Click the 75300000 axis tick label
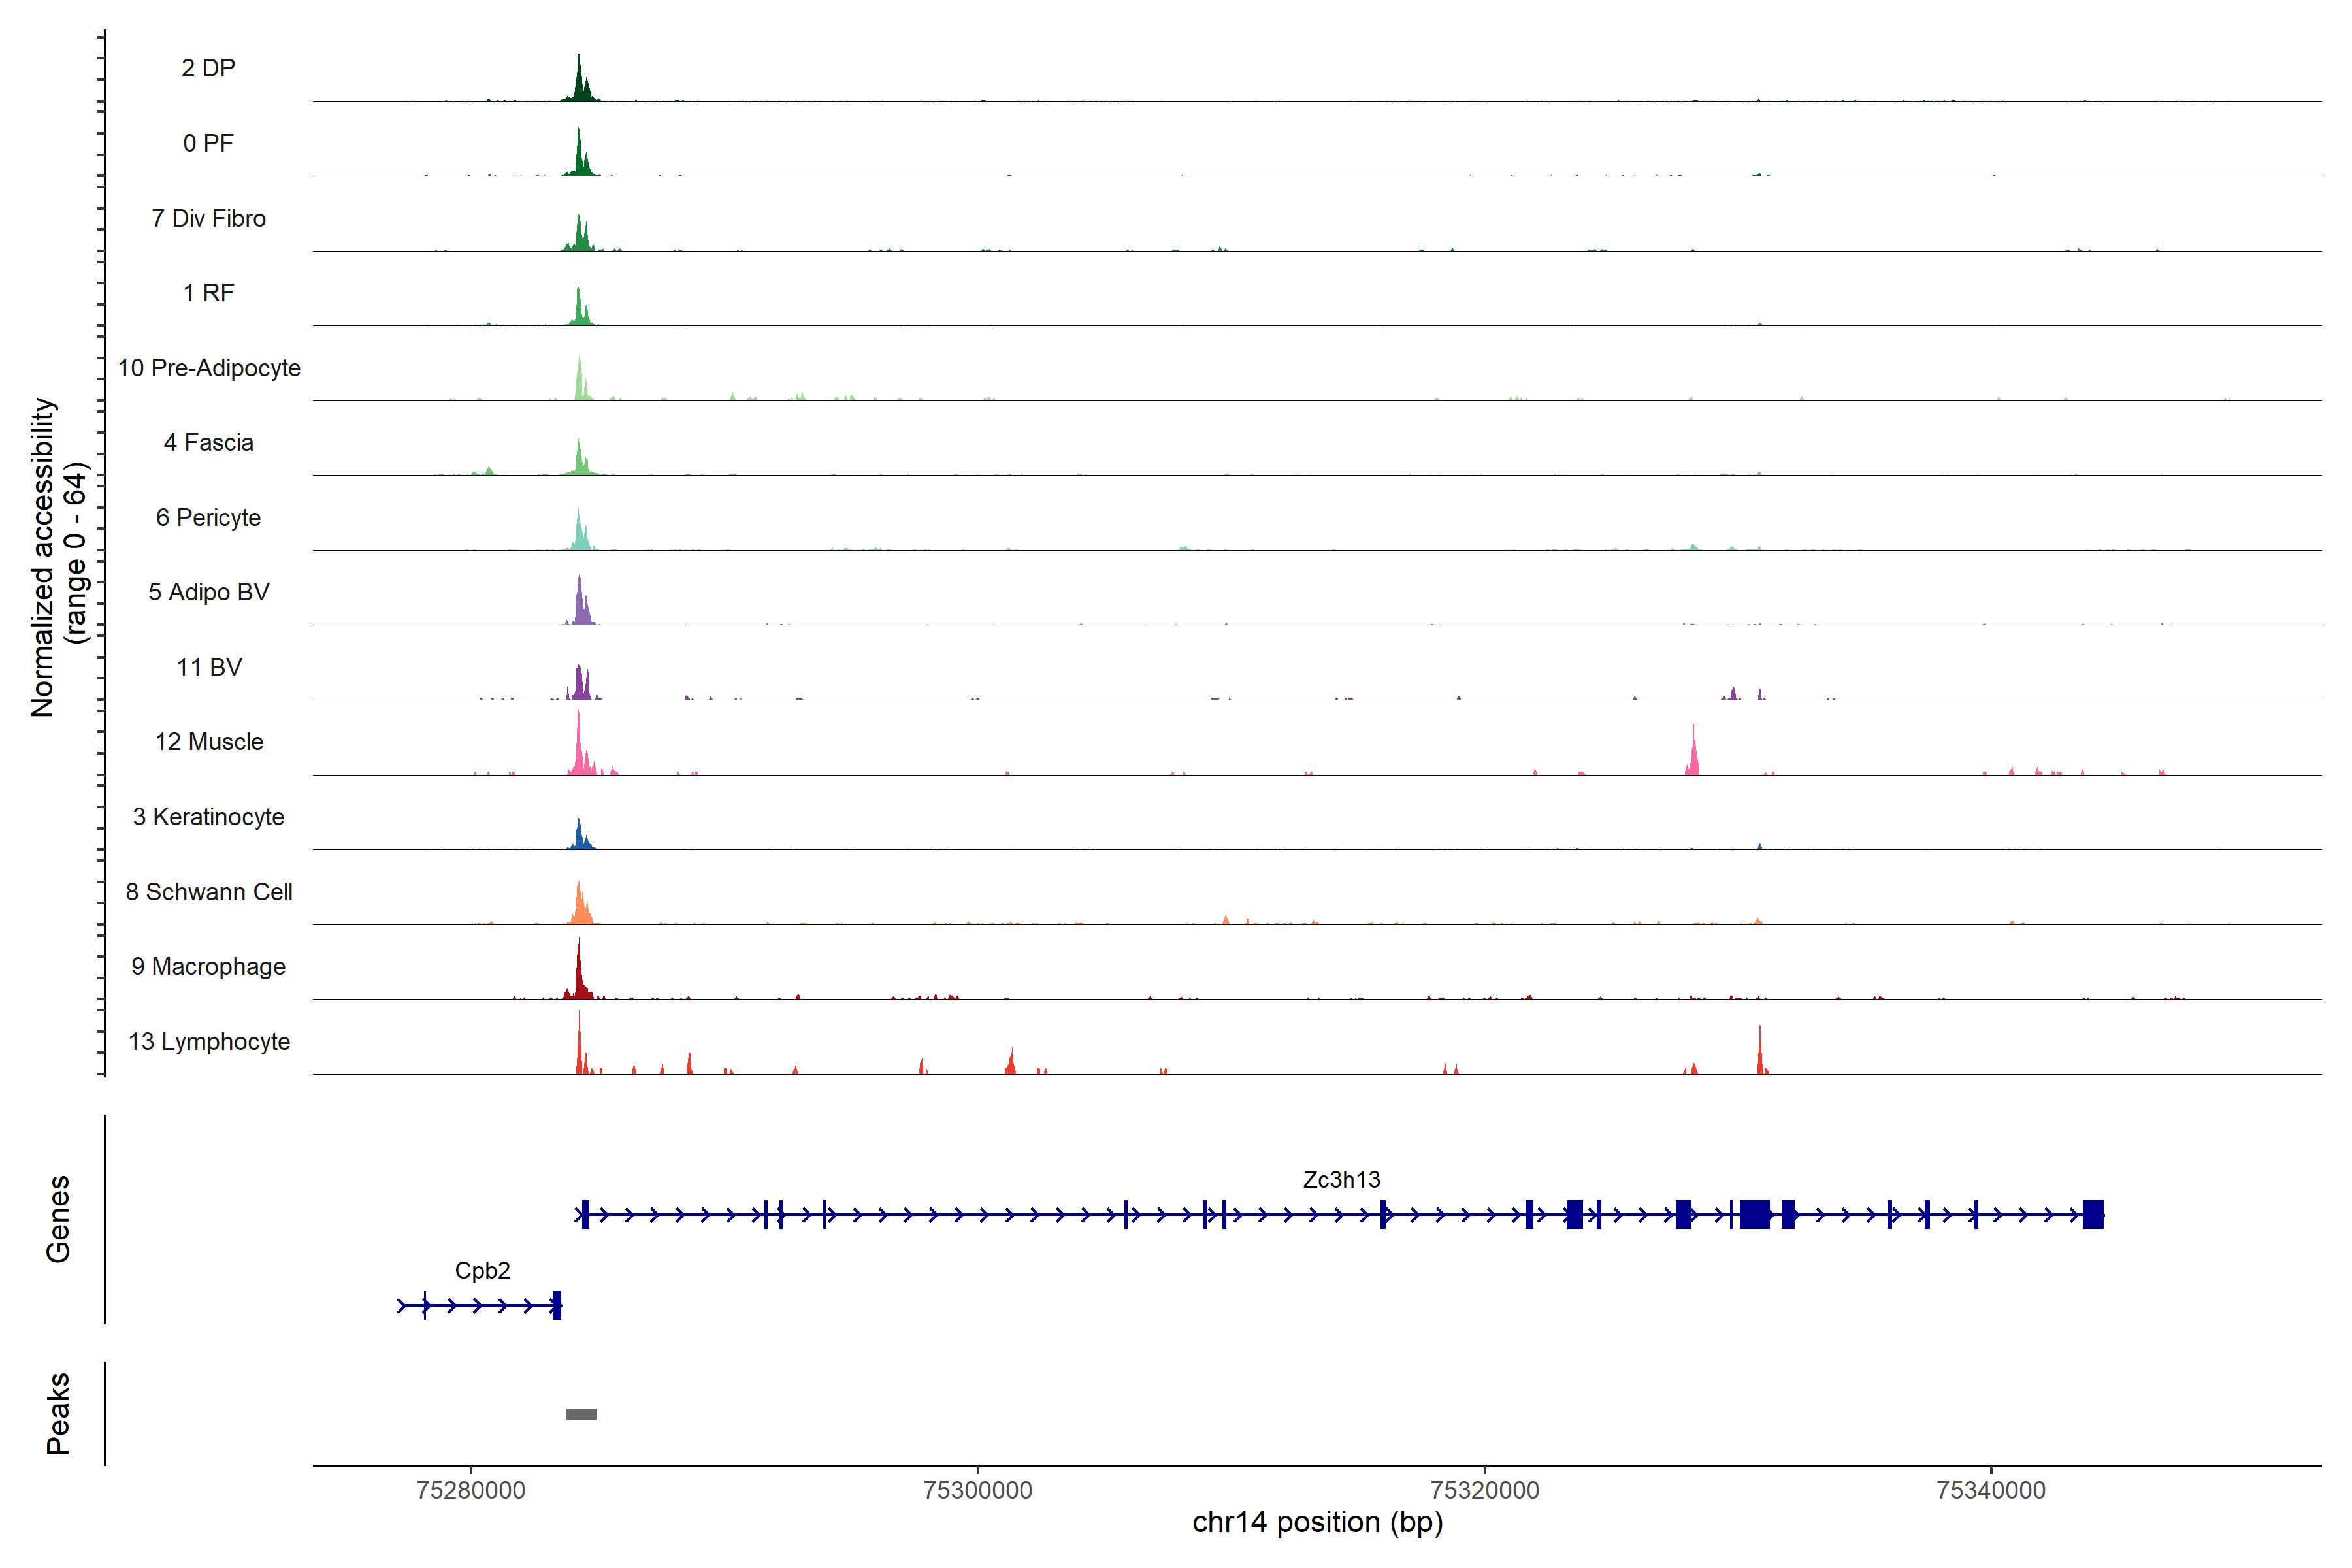Screen dimensions: 2352x1568 coord(977,1490)
